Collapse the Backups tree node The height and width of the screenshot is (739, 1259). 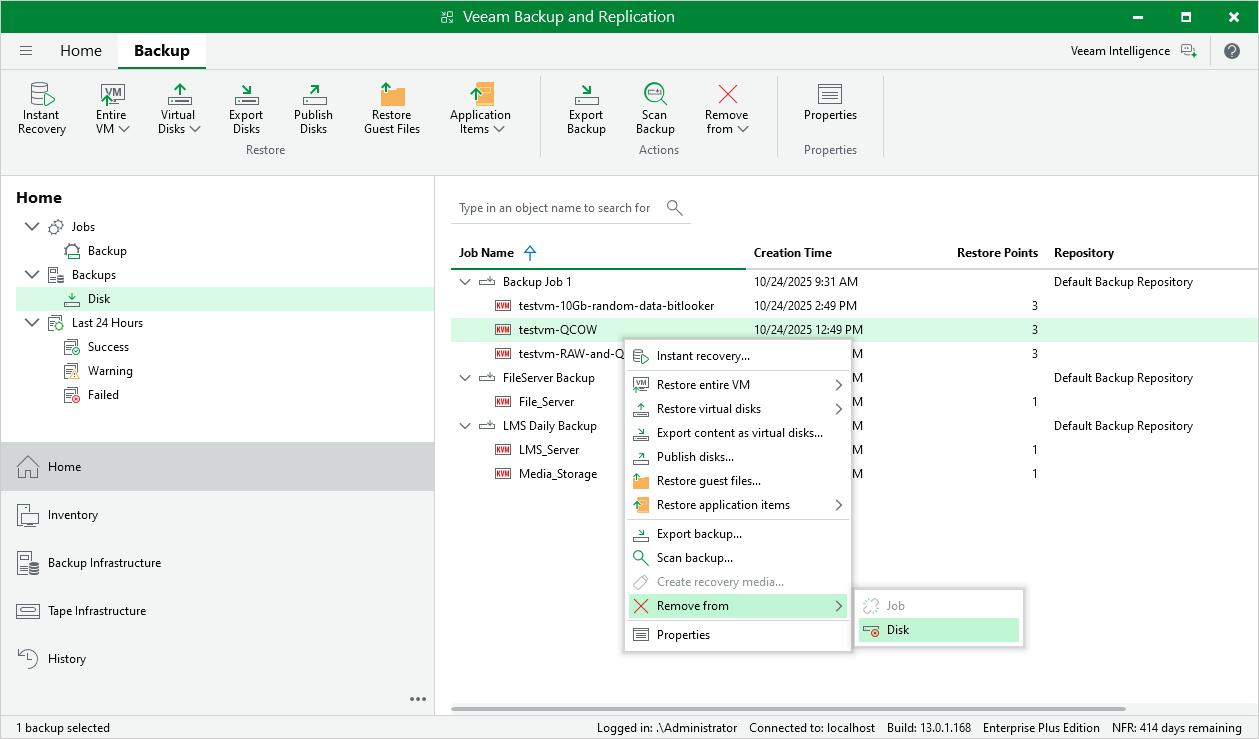[x=31, y=275]
